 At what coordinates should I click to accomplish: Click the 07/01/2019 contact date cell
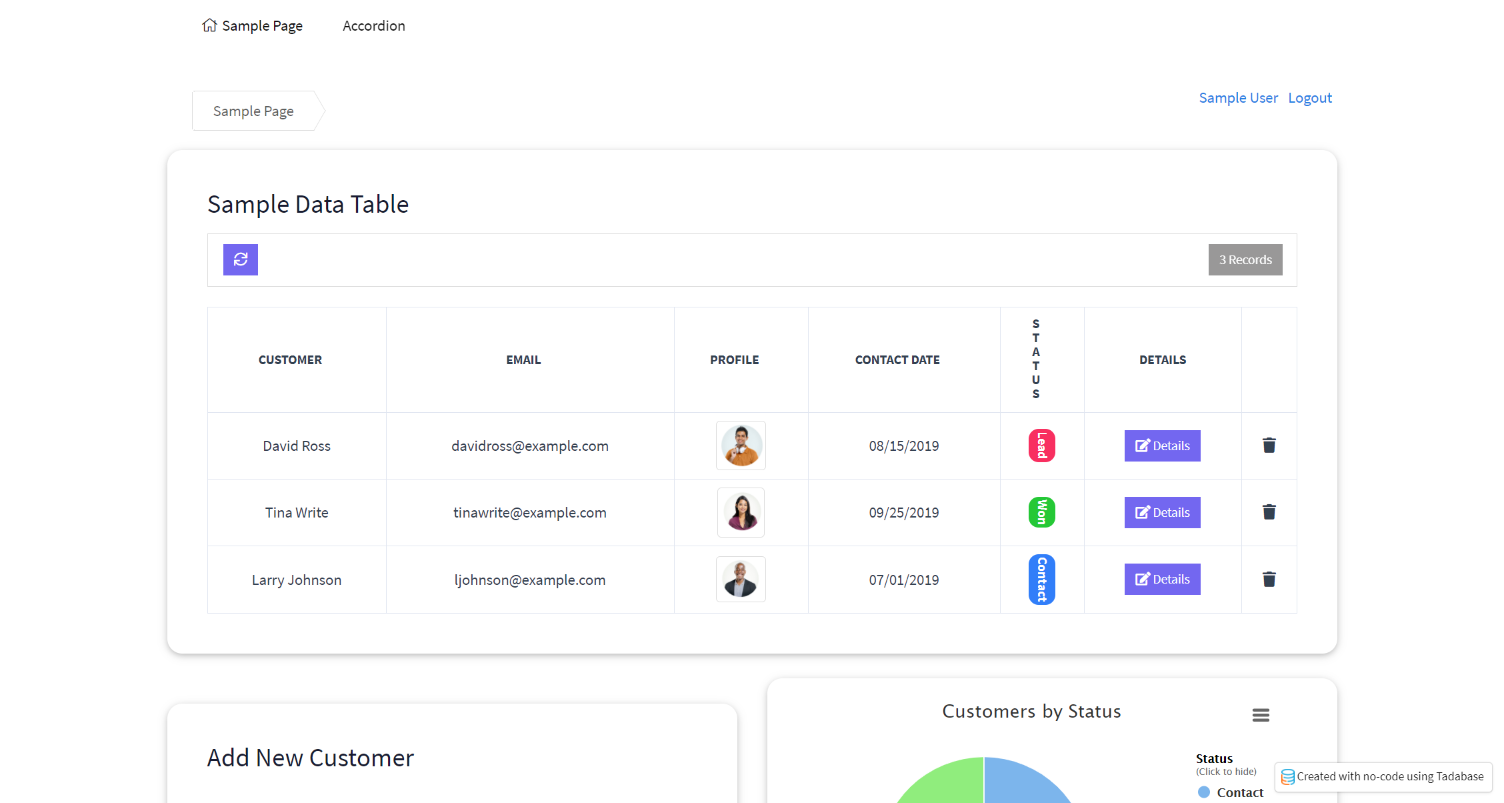904,580
